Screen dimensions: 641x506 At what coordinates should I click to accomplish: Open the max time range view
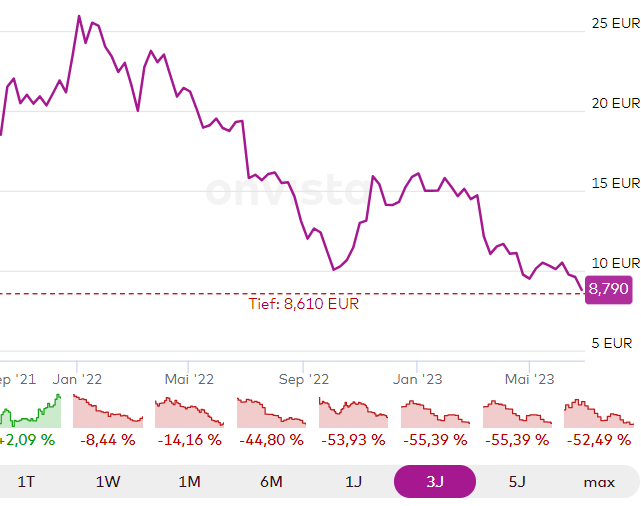click(599, 481)
